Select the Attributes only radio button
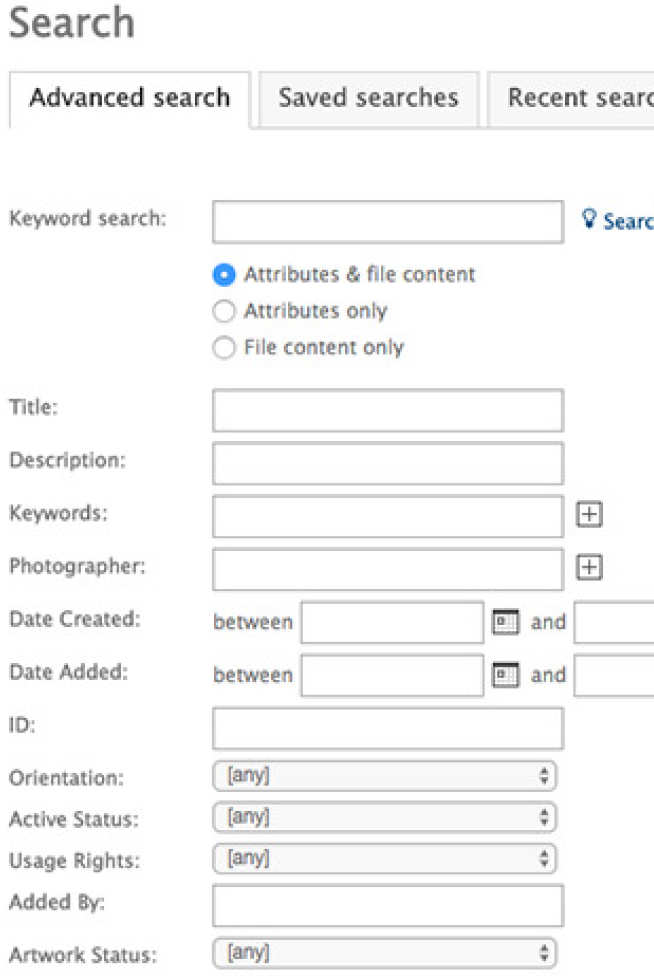This screenshot has height=976, width=654. tap(225, 312)
